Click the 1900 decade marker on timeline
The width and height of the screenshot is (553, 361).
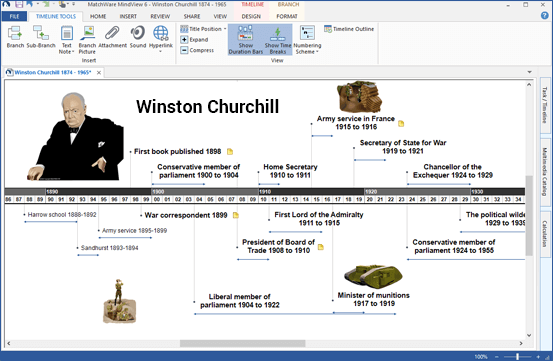pyautogui.click(x=158, y=192)
